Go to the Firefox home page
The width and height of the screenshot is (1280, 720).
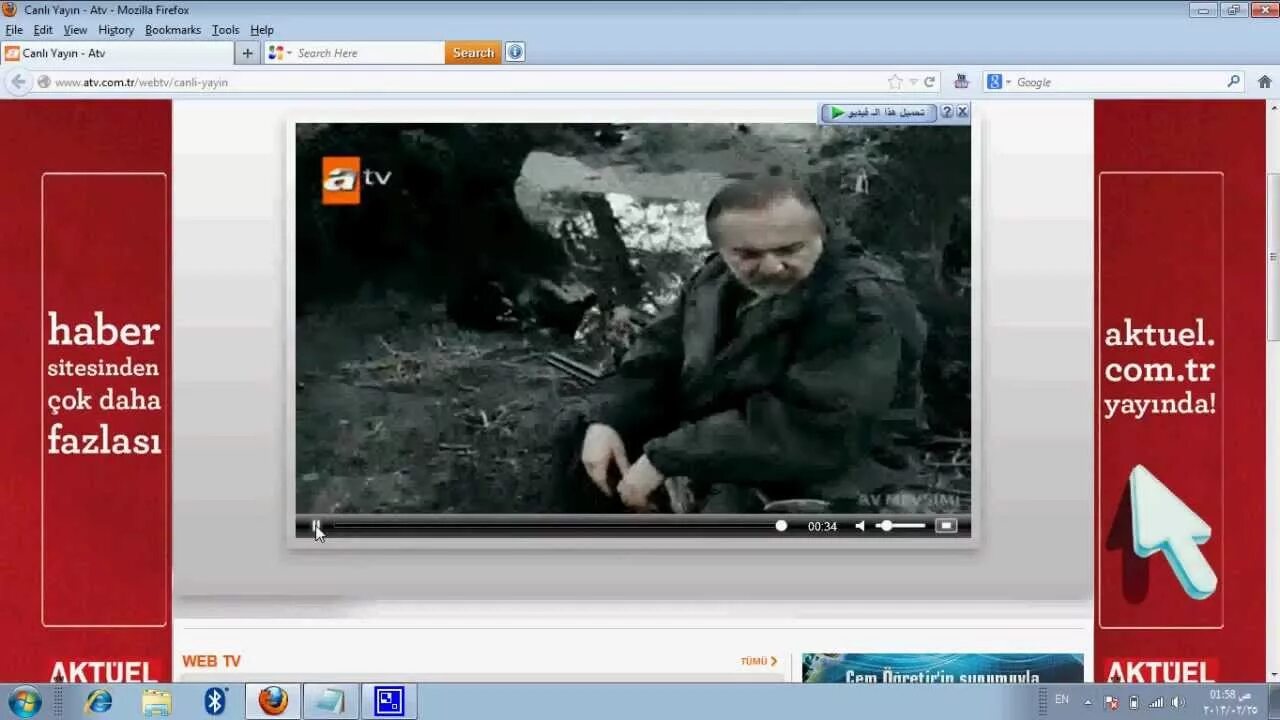pyautogui.click(x=1264, y=82)
